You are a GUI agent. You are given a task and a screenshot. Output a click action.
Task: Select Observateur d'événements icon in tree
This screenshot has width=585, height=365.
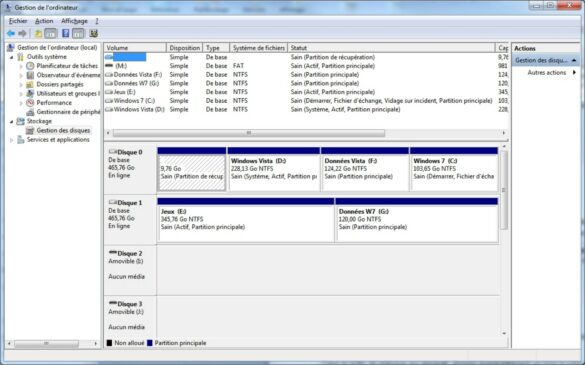(30, 75)
